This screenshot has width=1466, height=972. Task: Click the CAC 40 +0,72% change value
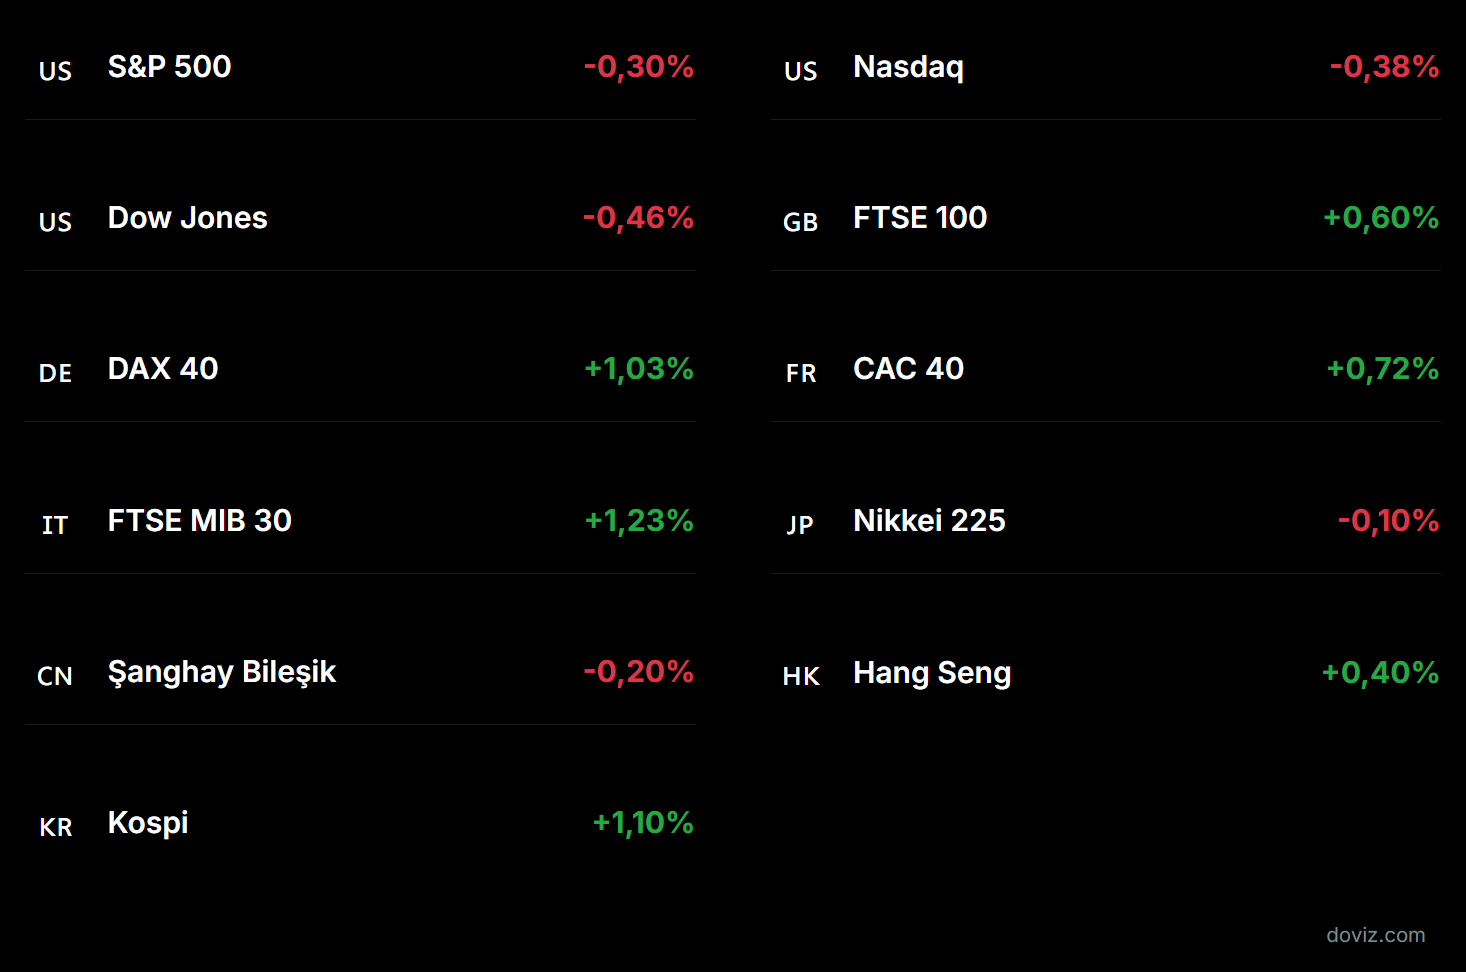tap(1382, 369)
